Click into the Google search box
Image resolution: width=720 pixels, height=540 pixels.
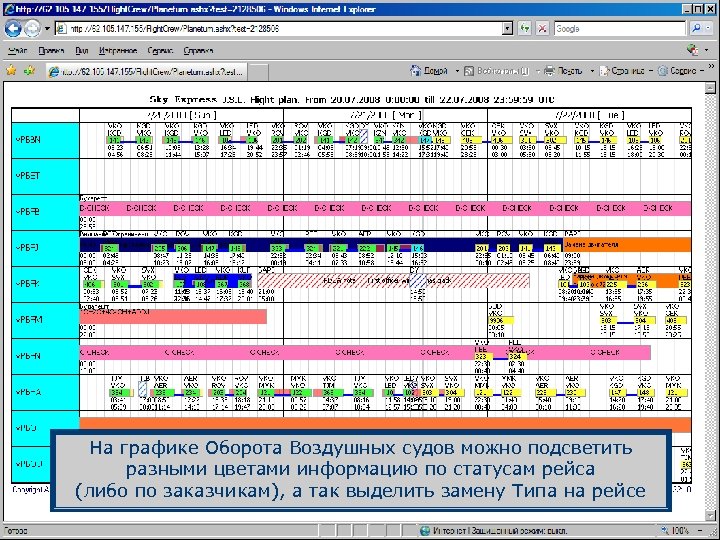(x=620, y=29)
